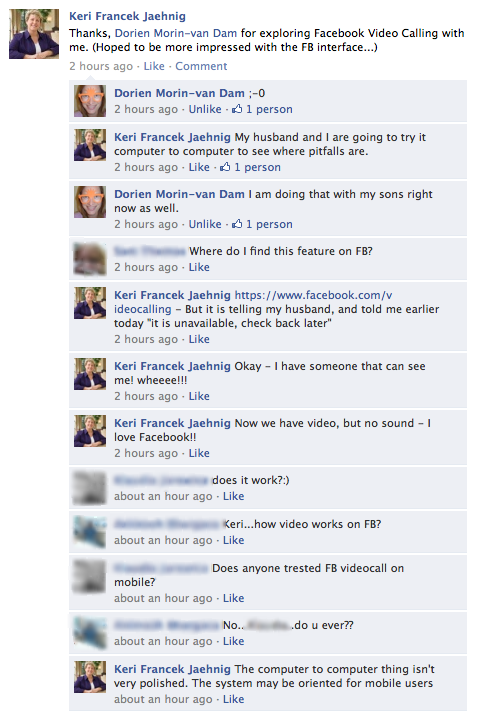This screenshot has height=713, width=482.
Task: Click thumbs-up icon under 'pitfalls' comment
Action: (225, 167)
